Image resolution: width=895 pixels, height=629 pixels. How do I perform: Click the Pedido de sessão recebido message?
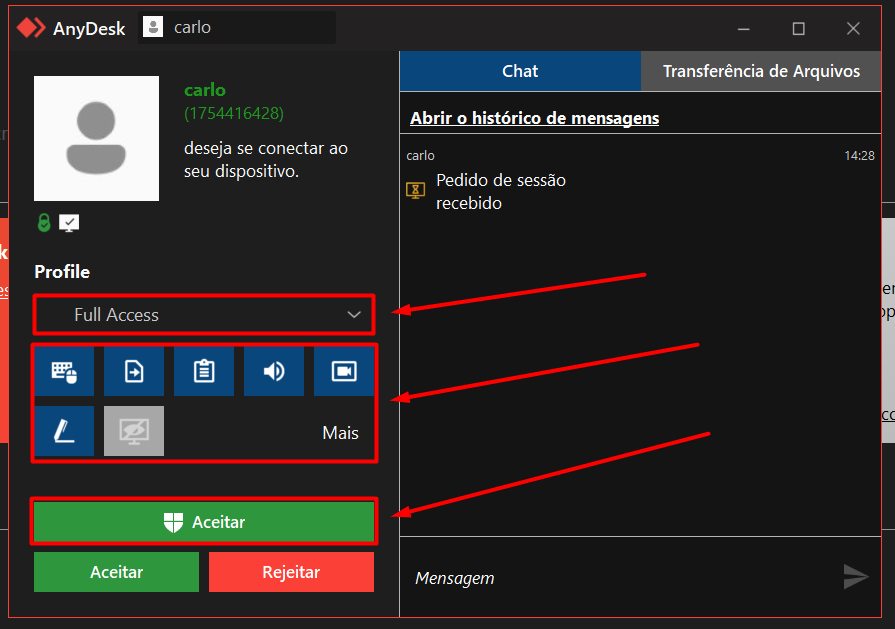[x=501, y=192]
